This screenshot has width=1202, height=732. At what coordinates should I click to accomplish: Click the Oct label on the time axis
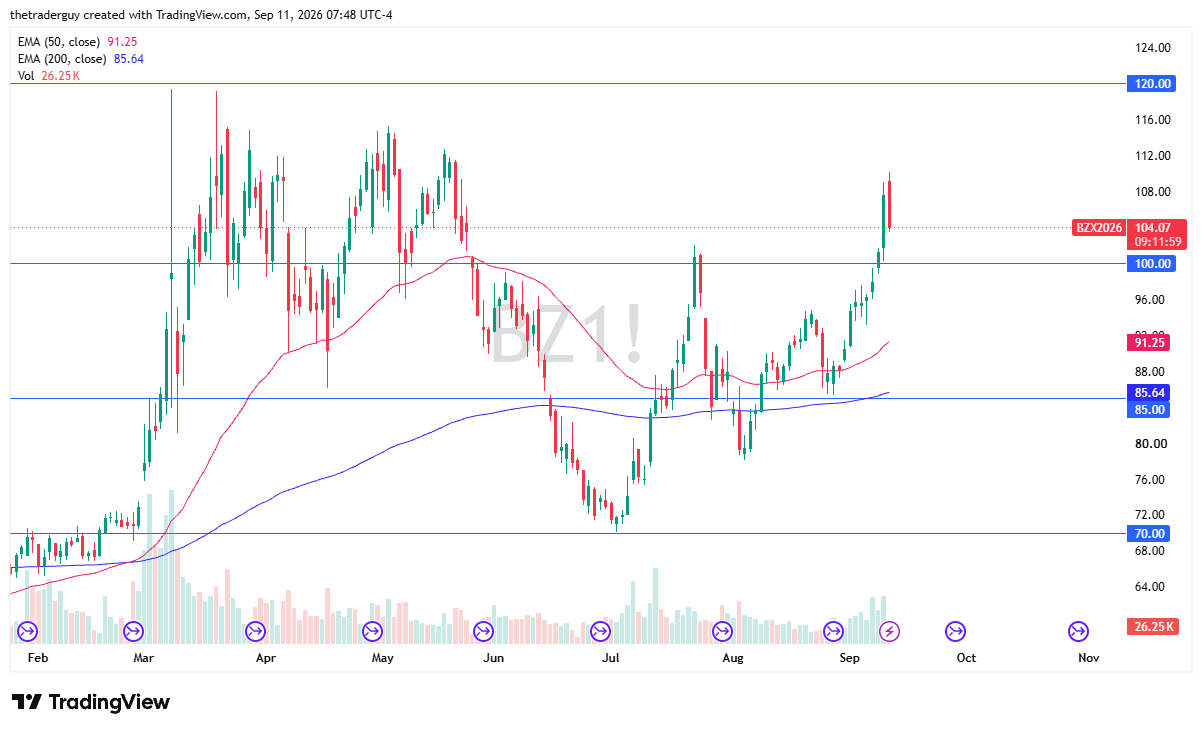(966, 658)
